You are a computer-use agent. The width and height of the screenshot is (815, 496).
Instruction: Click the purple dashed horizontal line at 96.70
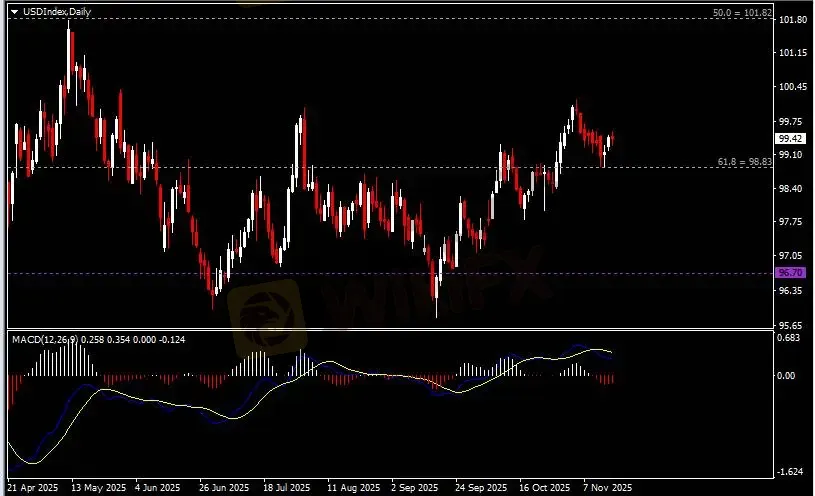click(x=400, y=273)
